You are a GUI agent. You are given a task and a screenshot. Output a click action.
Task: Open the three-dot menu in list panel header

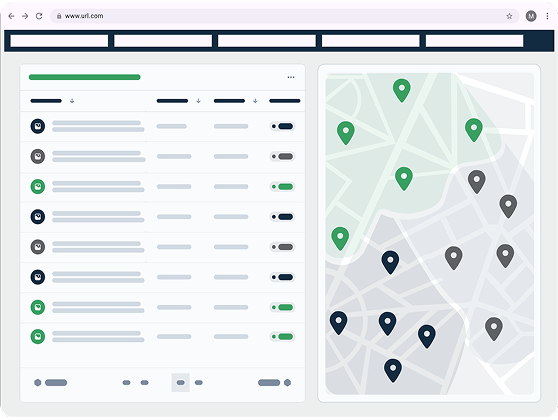pyautogui.click(x=291, y=77)
